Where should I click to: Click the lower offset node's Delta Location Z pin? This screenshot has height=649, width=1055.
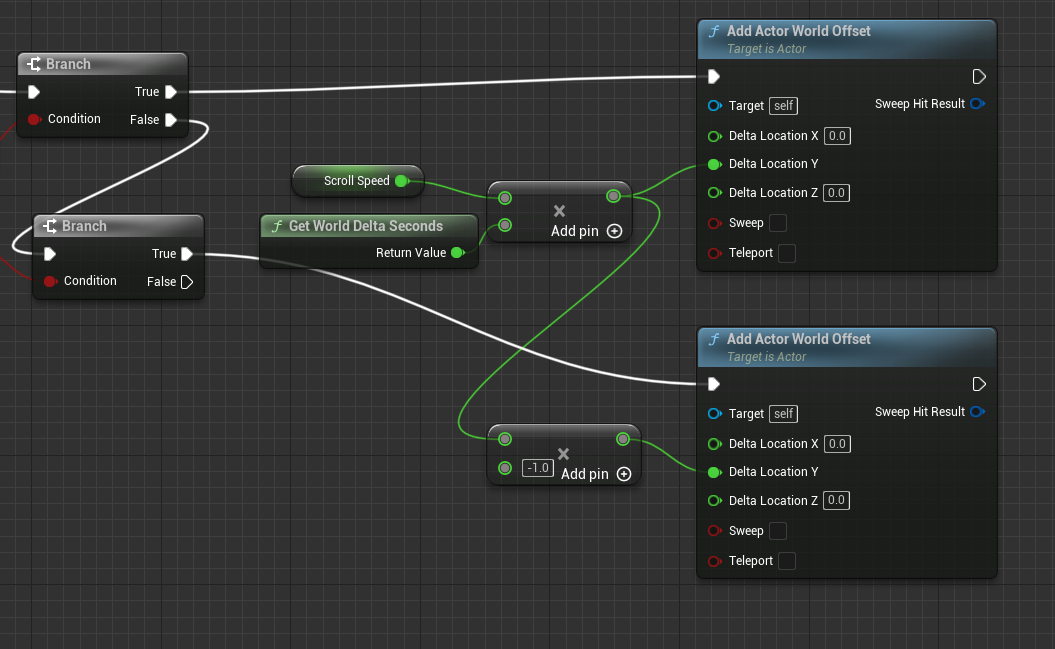pos(715,500)
